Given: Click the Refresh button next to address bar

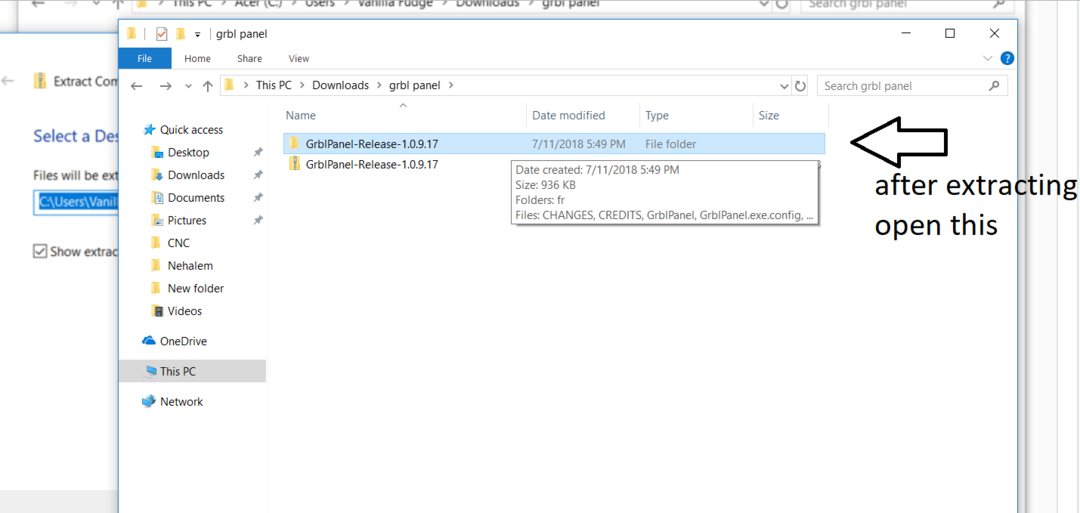Looking at the screenshot, I should pyautogui.click(x=800, y=86).
